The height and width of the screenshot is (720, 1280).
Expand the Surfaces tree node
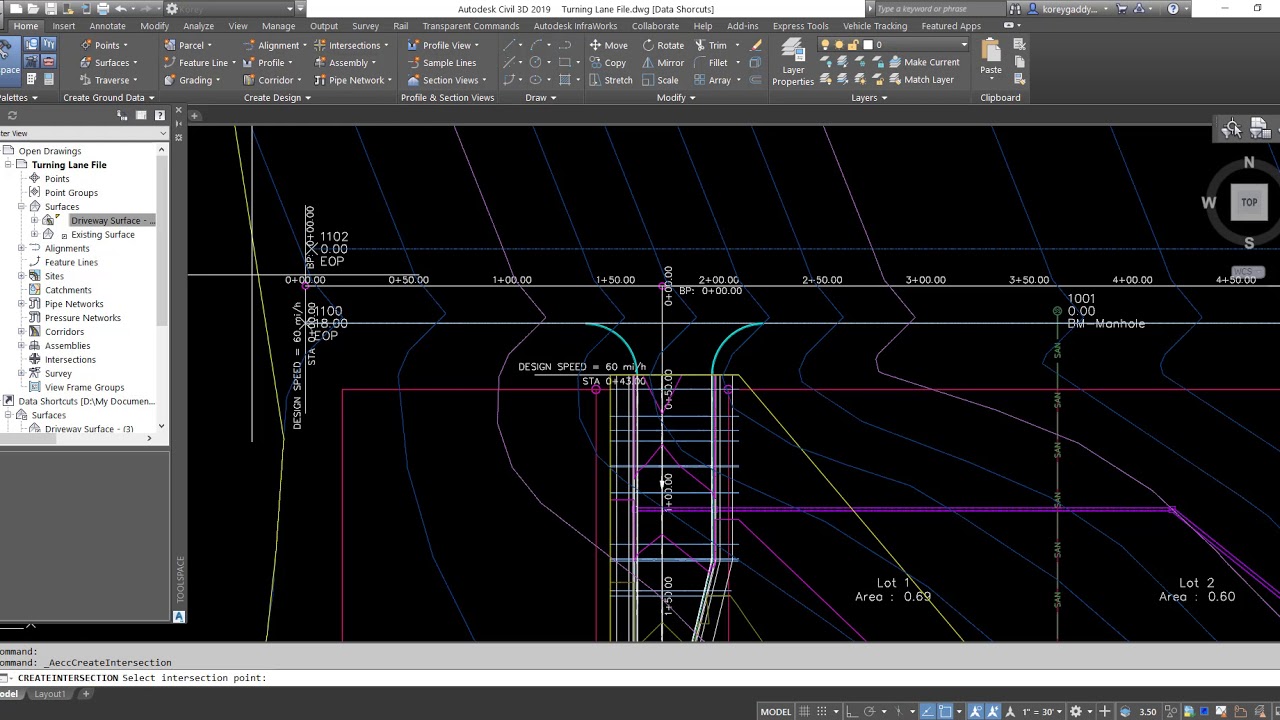pyautogui.click(x=21, y=206)
